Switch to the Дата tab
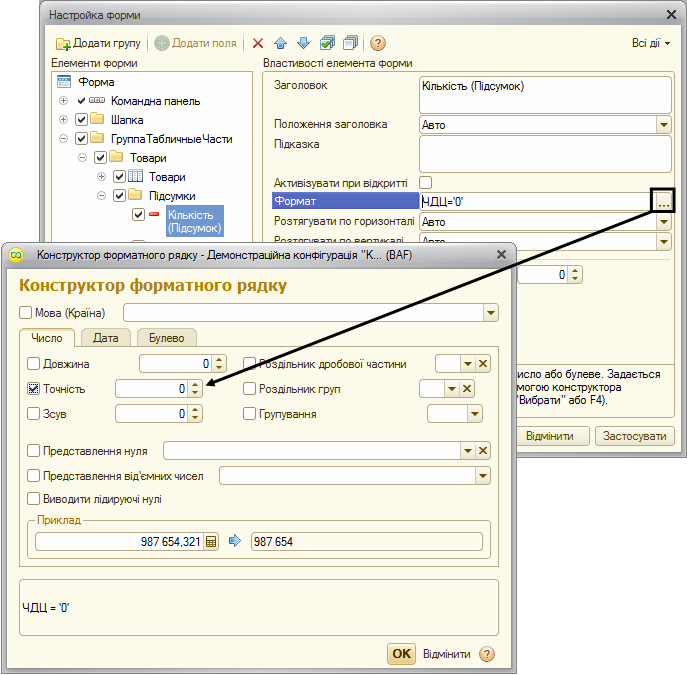This screenshot has width=687, height=675. [106, 338]
